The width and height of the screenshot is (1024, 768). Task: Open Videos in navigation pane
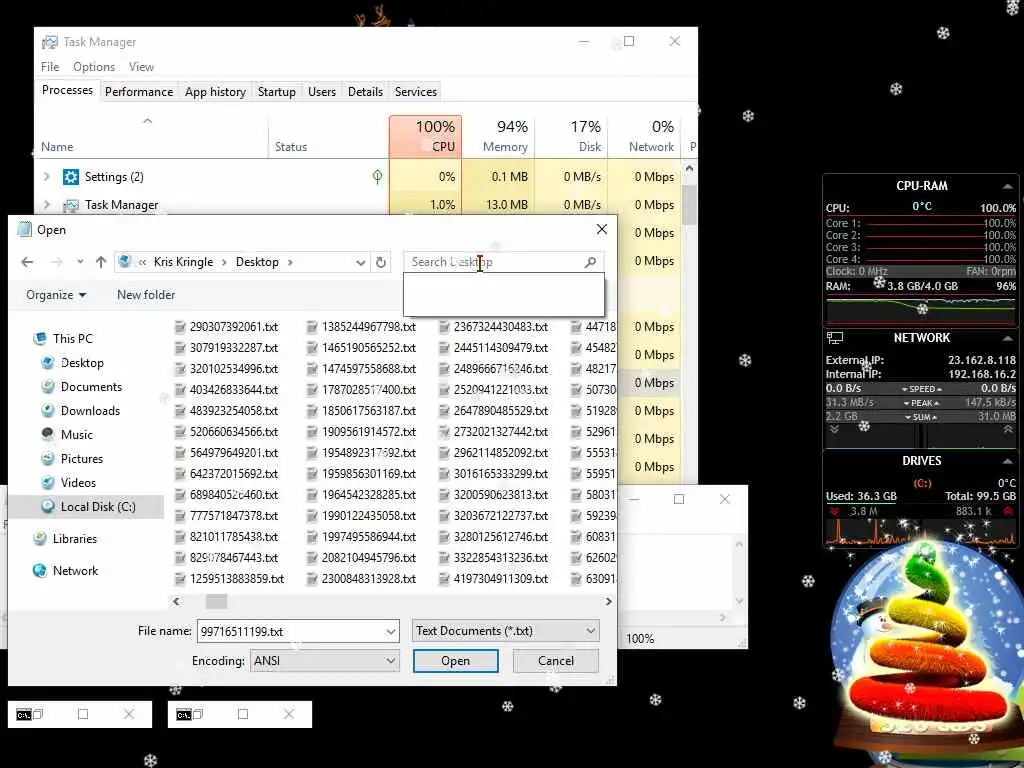tap(78, 483)
